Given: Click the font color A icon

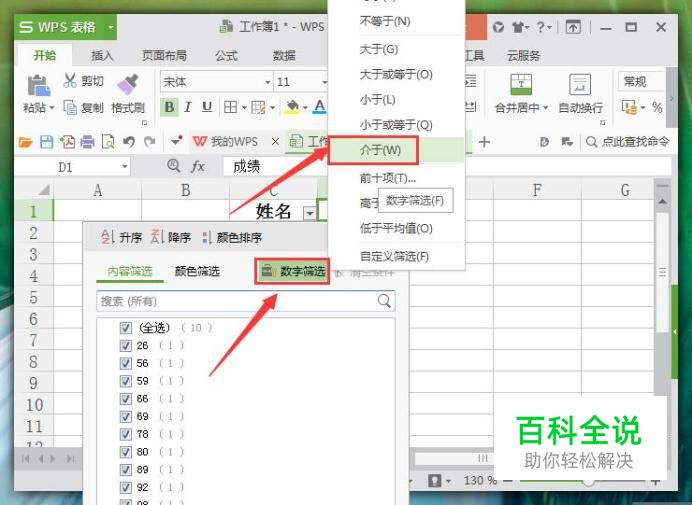Looking at the screenshot, I should coord(320,107).
